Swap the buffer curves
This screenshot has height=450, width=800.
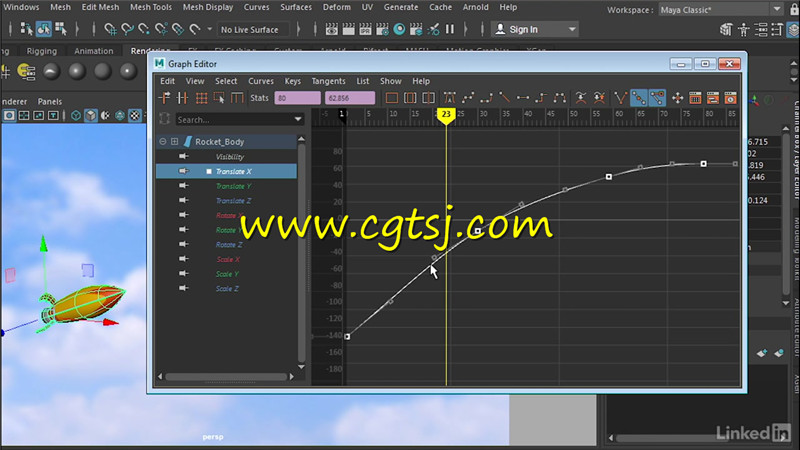tap(599, 98)
